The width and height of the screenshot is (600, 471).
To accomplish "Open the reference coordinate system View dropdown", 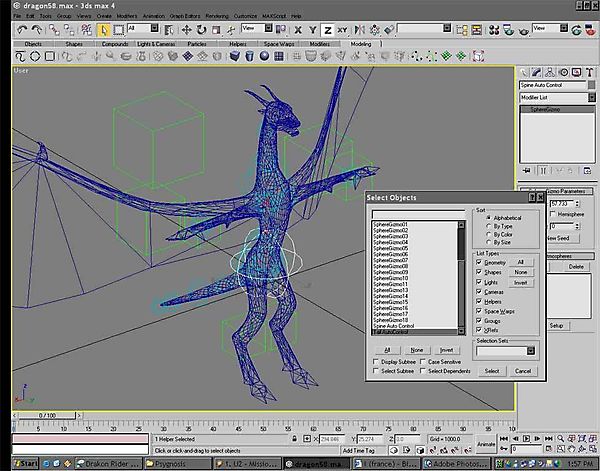I will click(269, 28).
